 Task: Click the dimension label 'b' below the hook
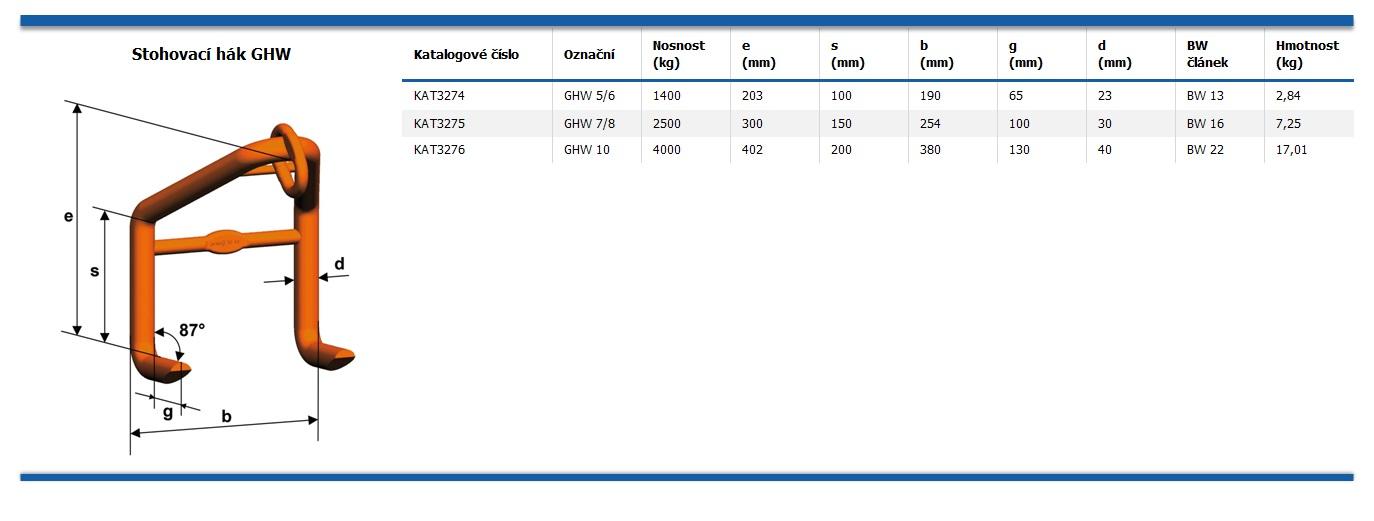pyautogui.click(x=227, y=416)
